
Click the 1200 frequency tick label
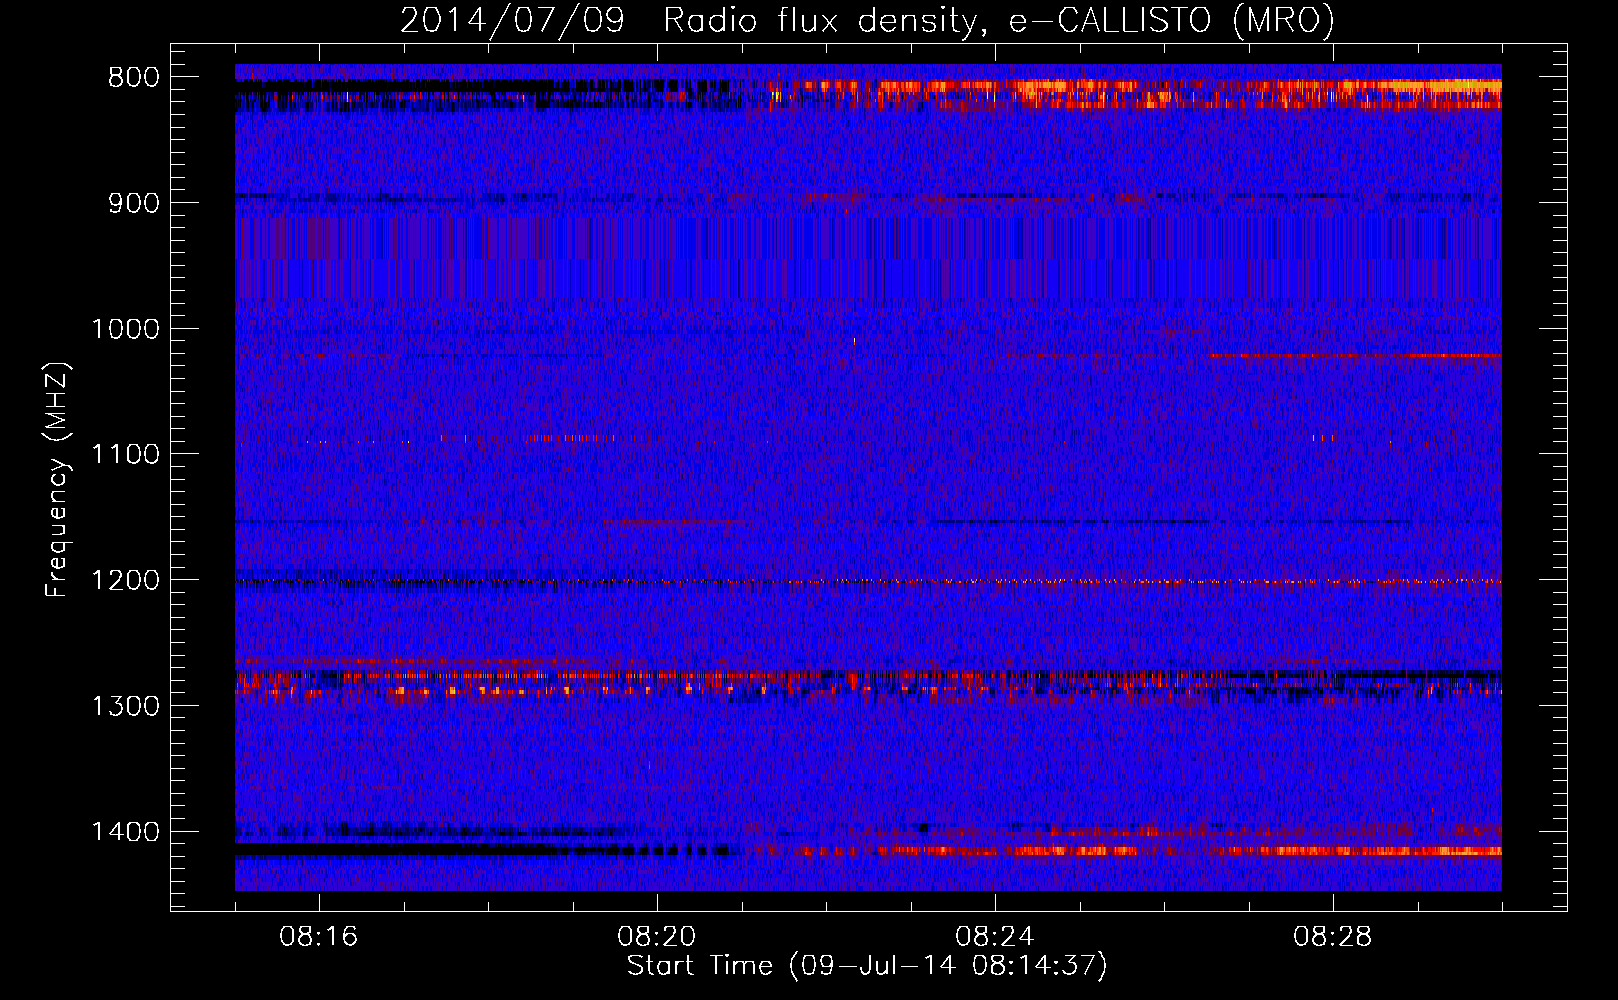click(125, 581)
